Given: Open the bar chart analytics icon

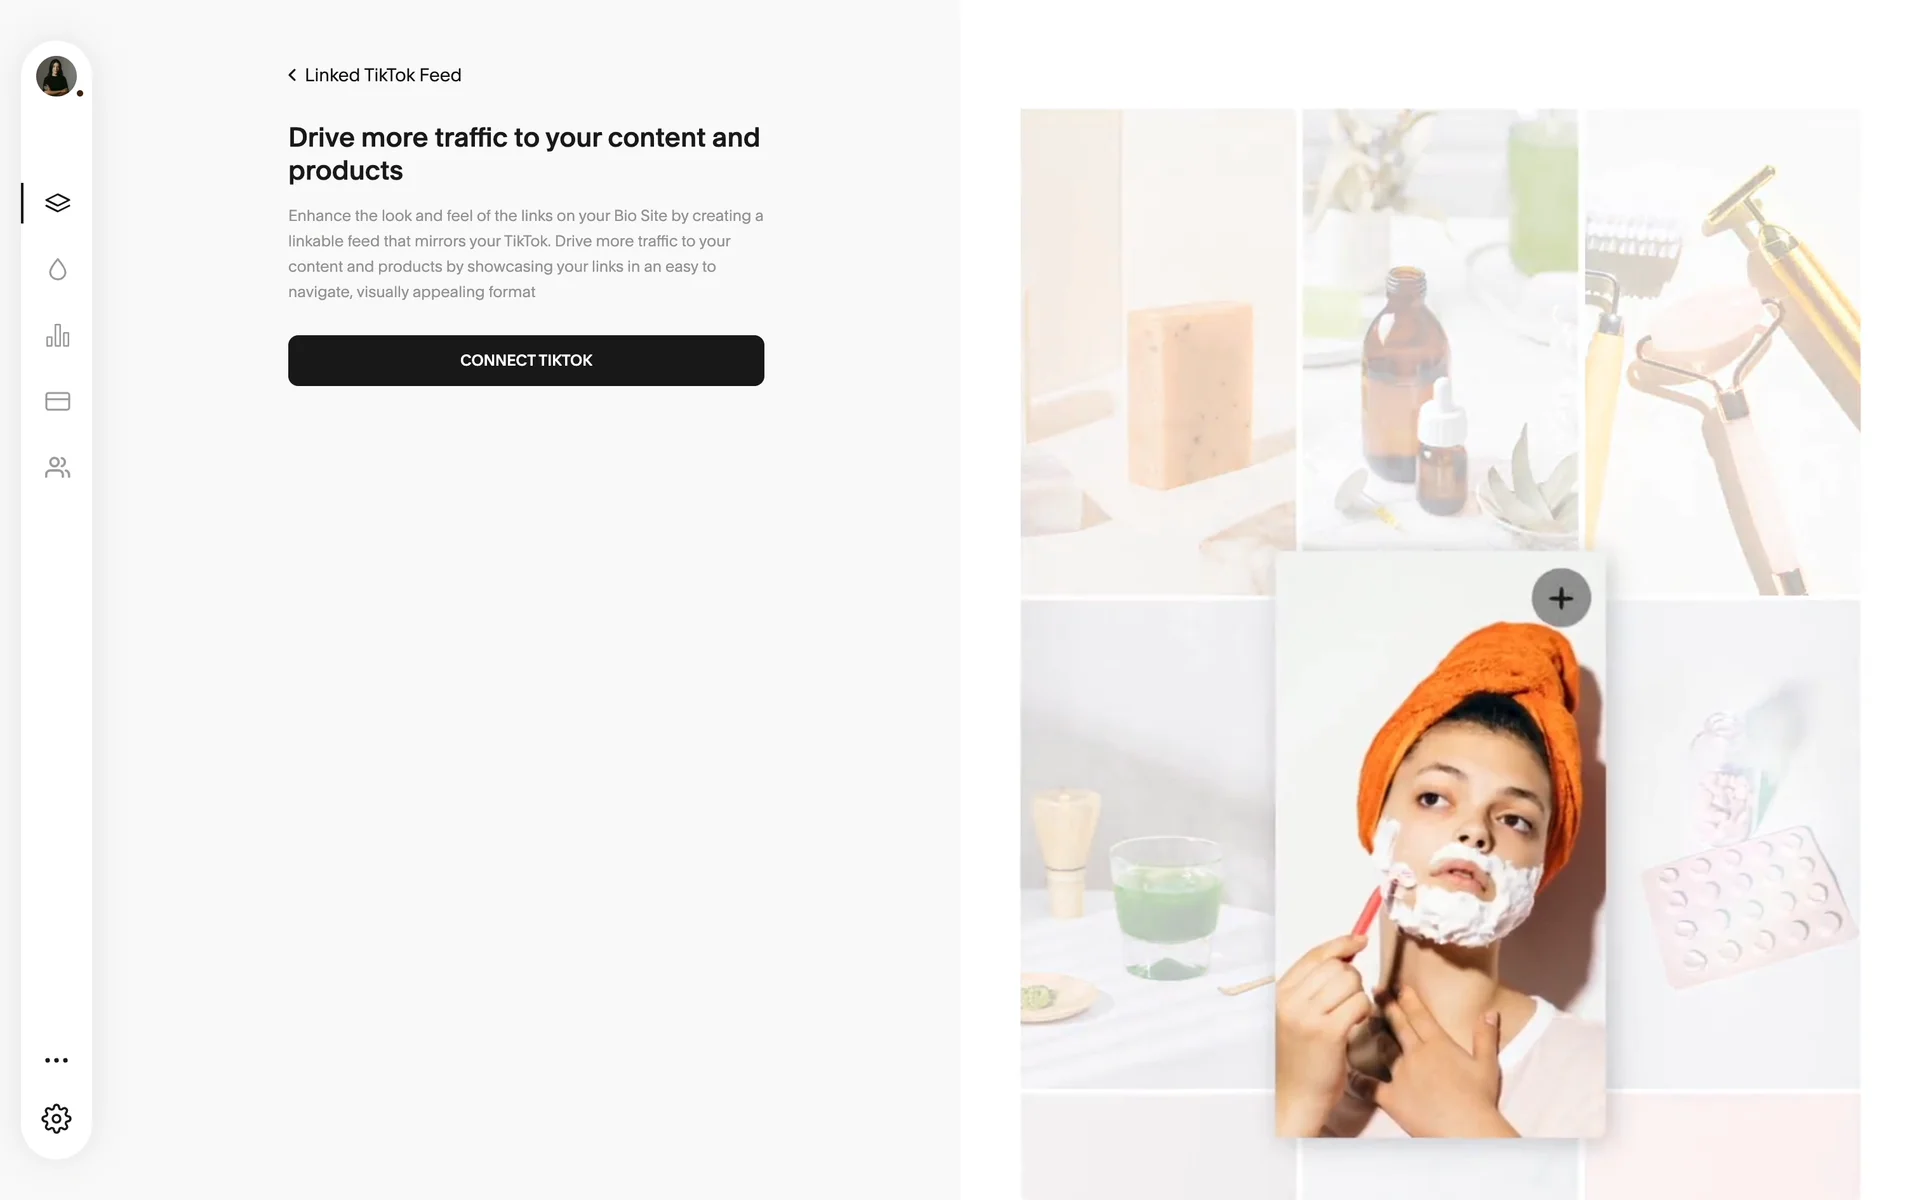Looking at the screenshot, I should 57,335.
